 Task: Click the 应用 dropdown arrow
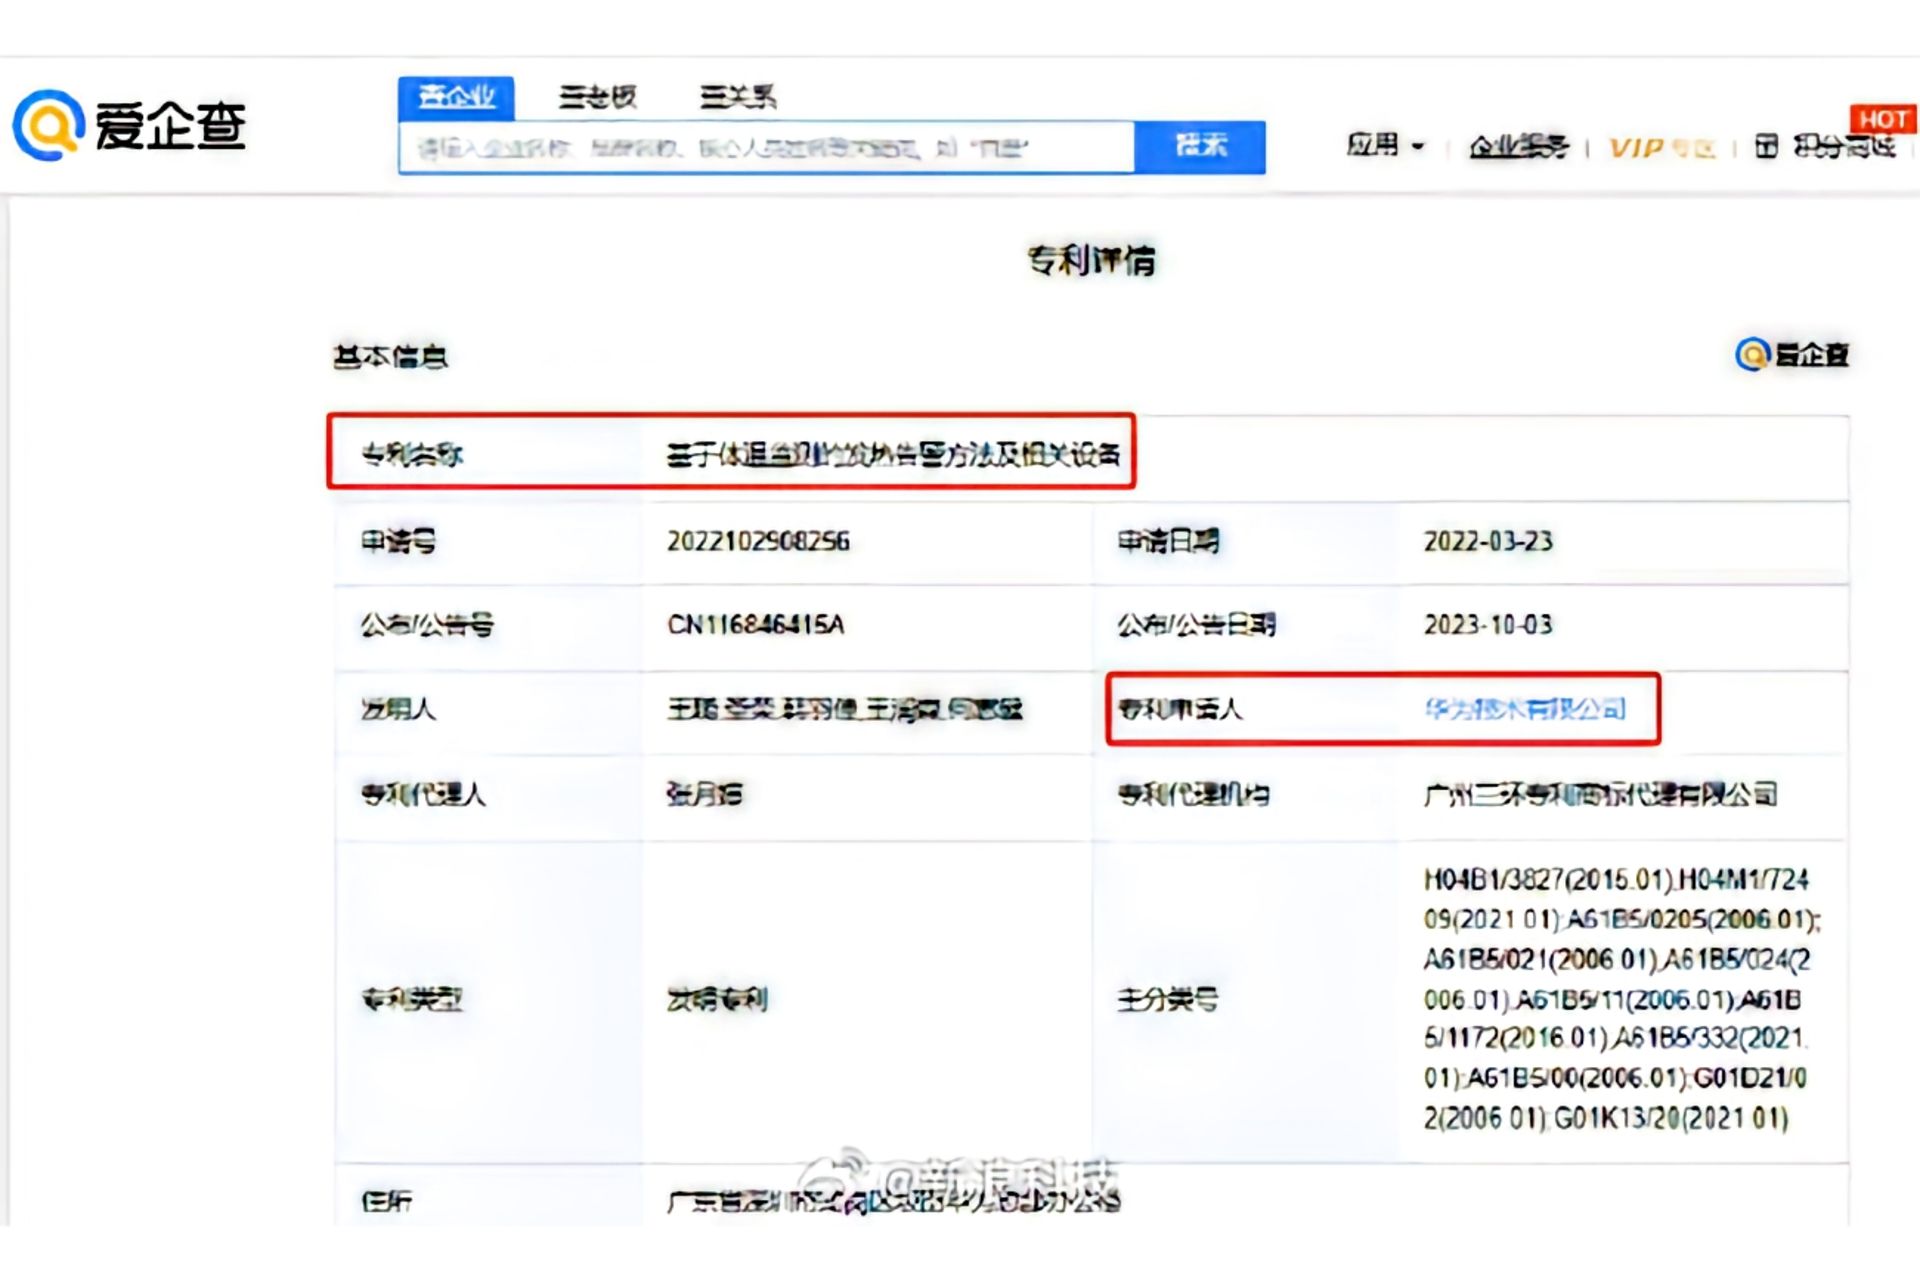click(x=1418, y=147)
